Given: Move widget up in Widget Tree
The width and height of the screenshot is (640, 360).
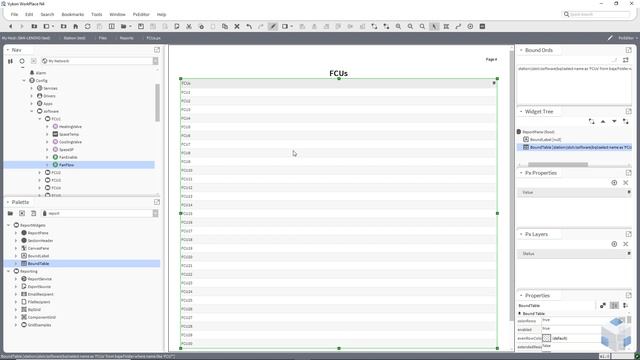Looking at the screenshot, I should tap(603, 122).
